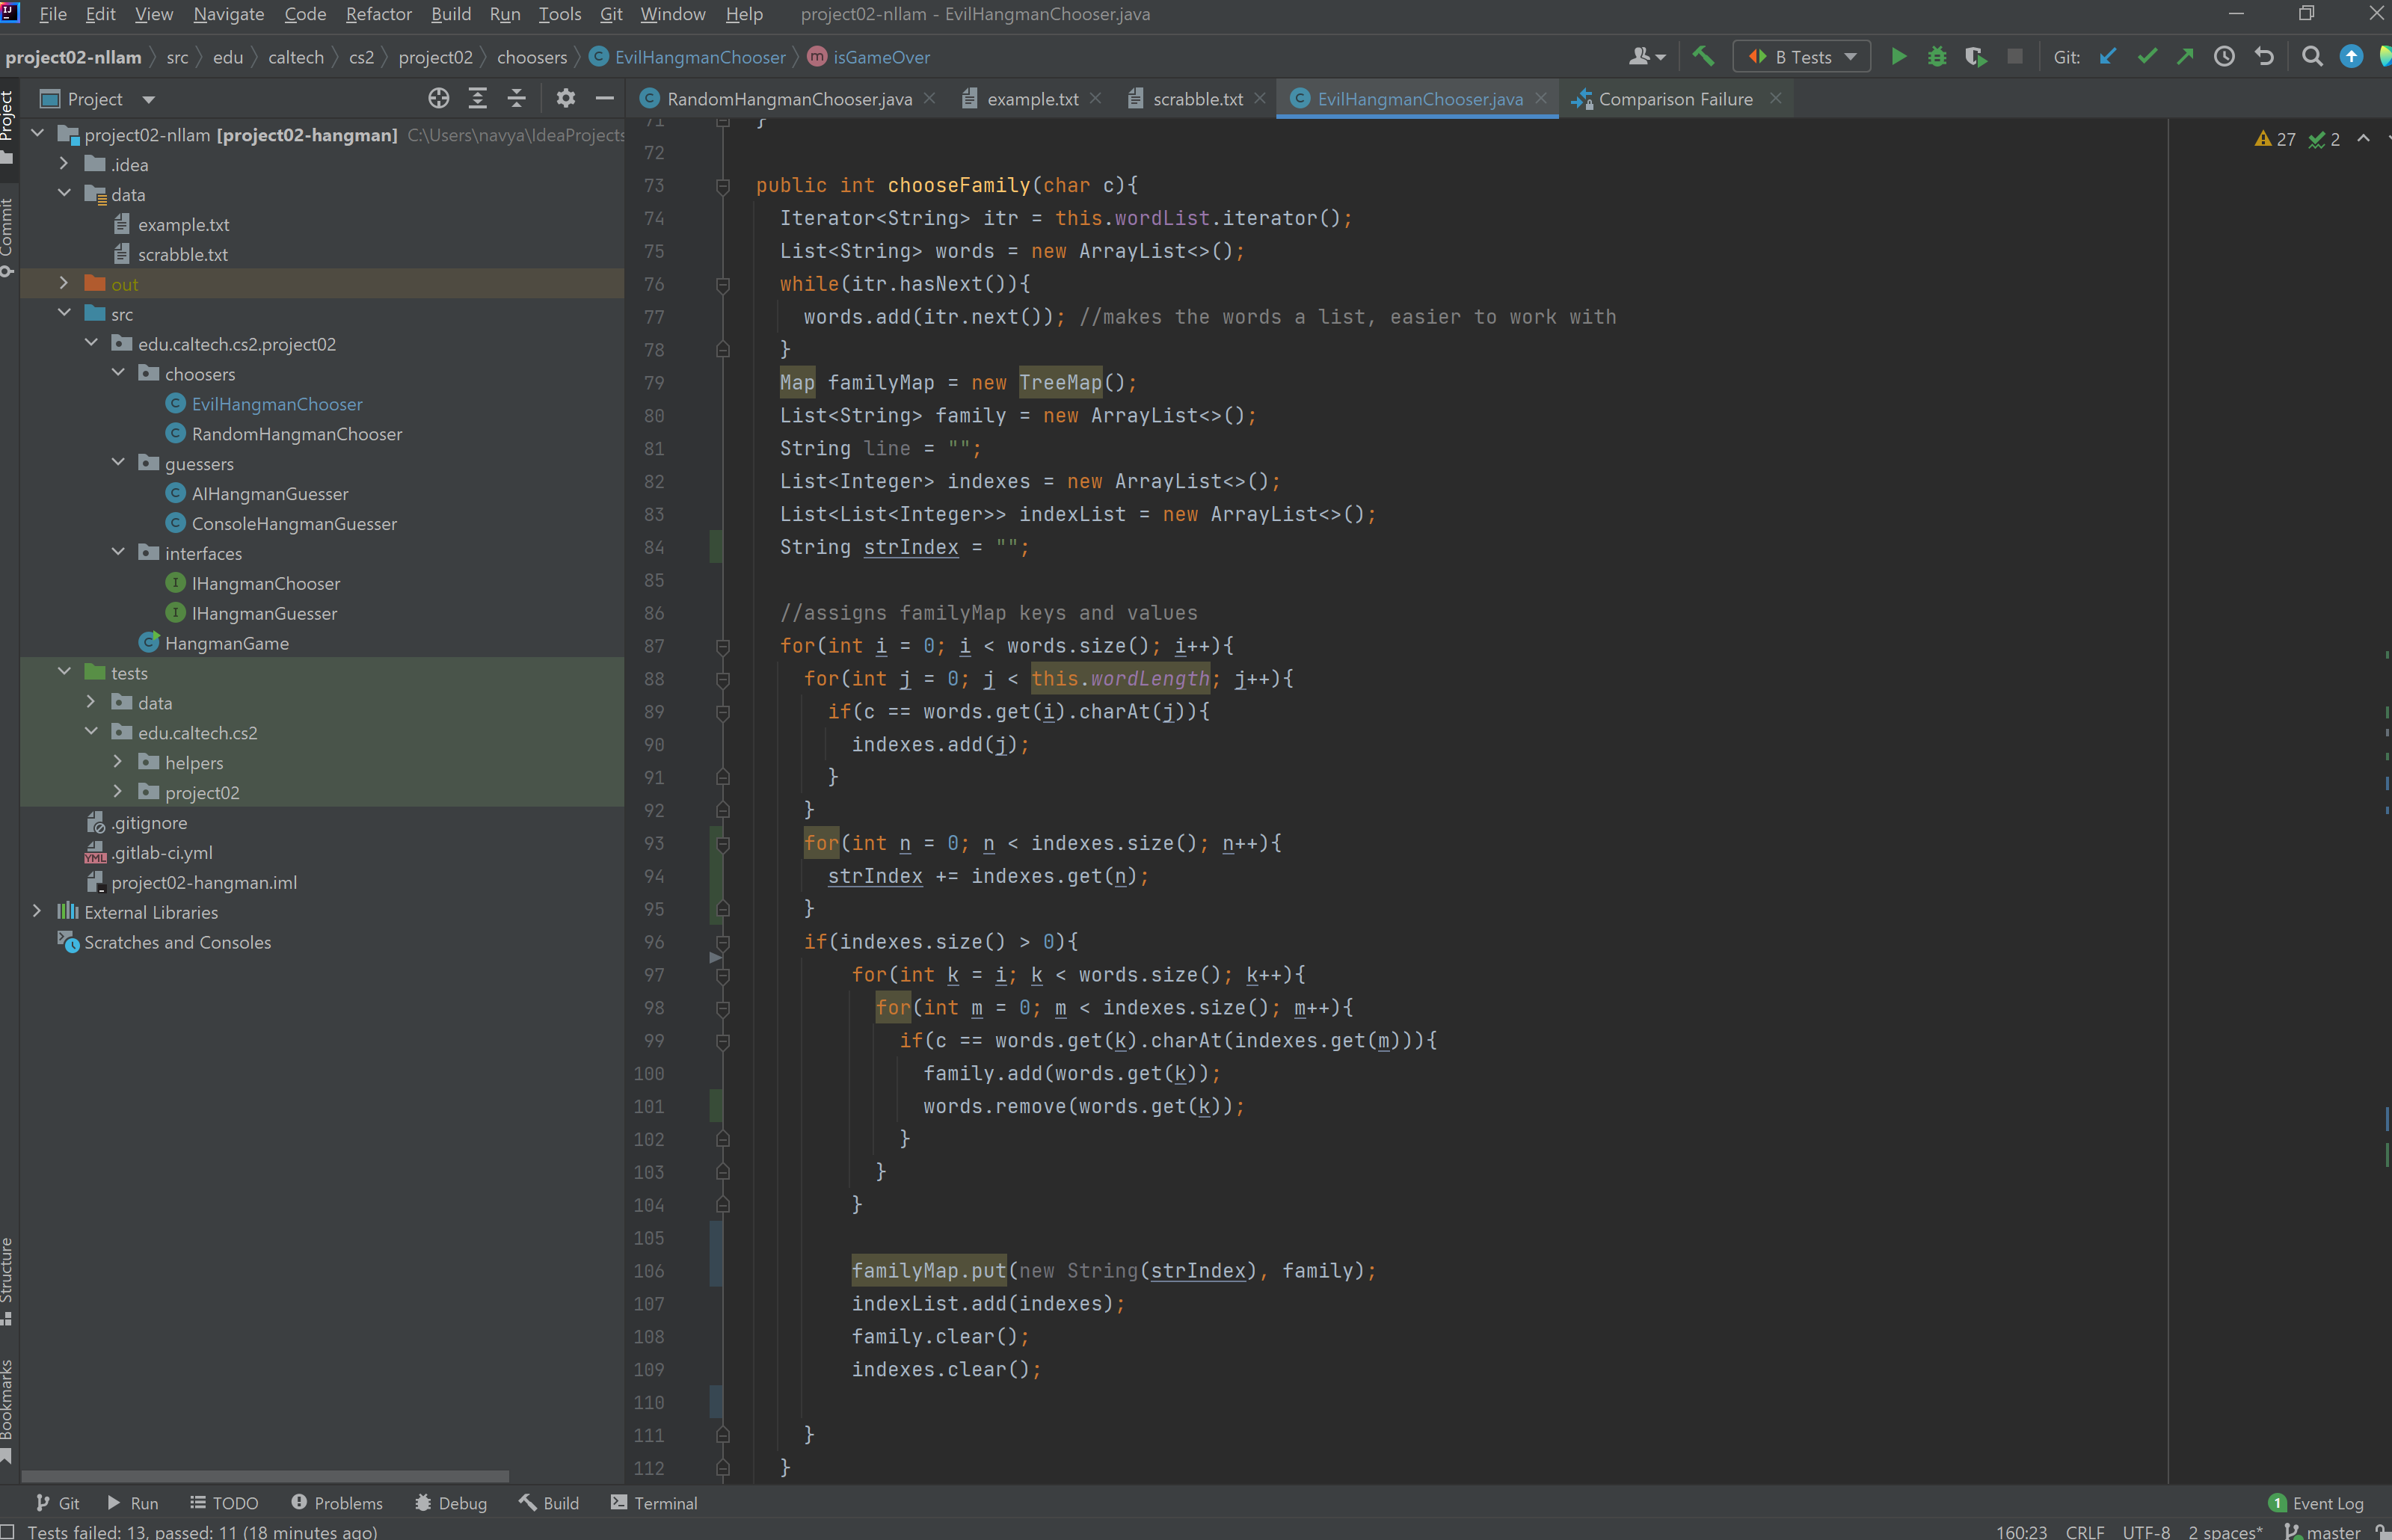Click the Build project hammer icon
2392x1540 pixels.
coord(1703,57)
